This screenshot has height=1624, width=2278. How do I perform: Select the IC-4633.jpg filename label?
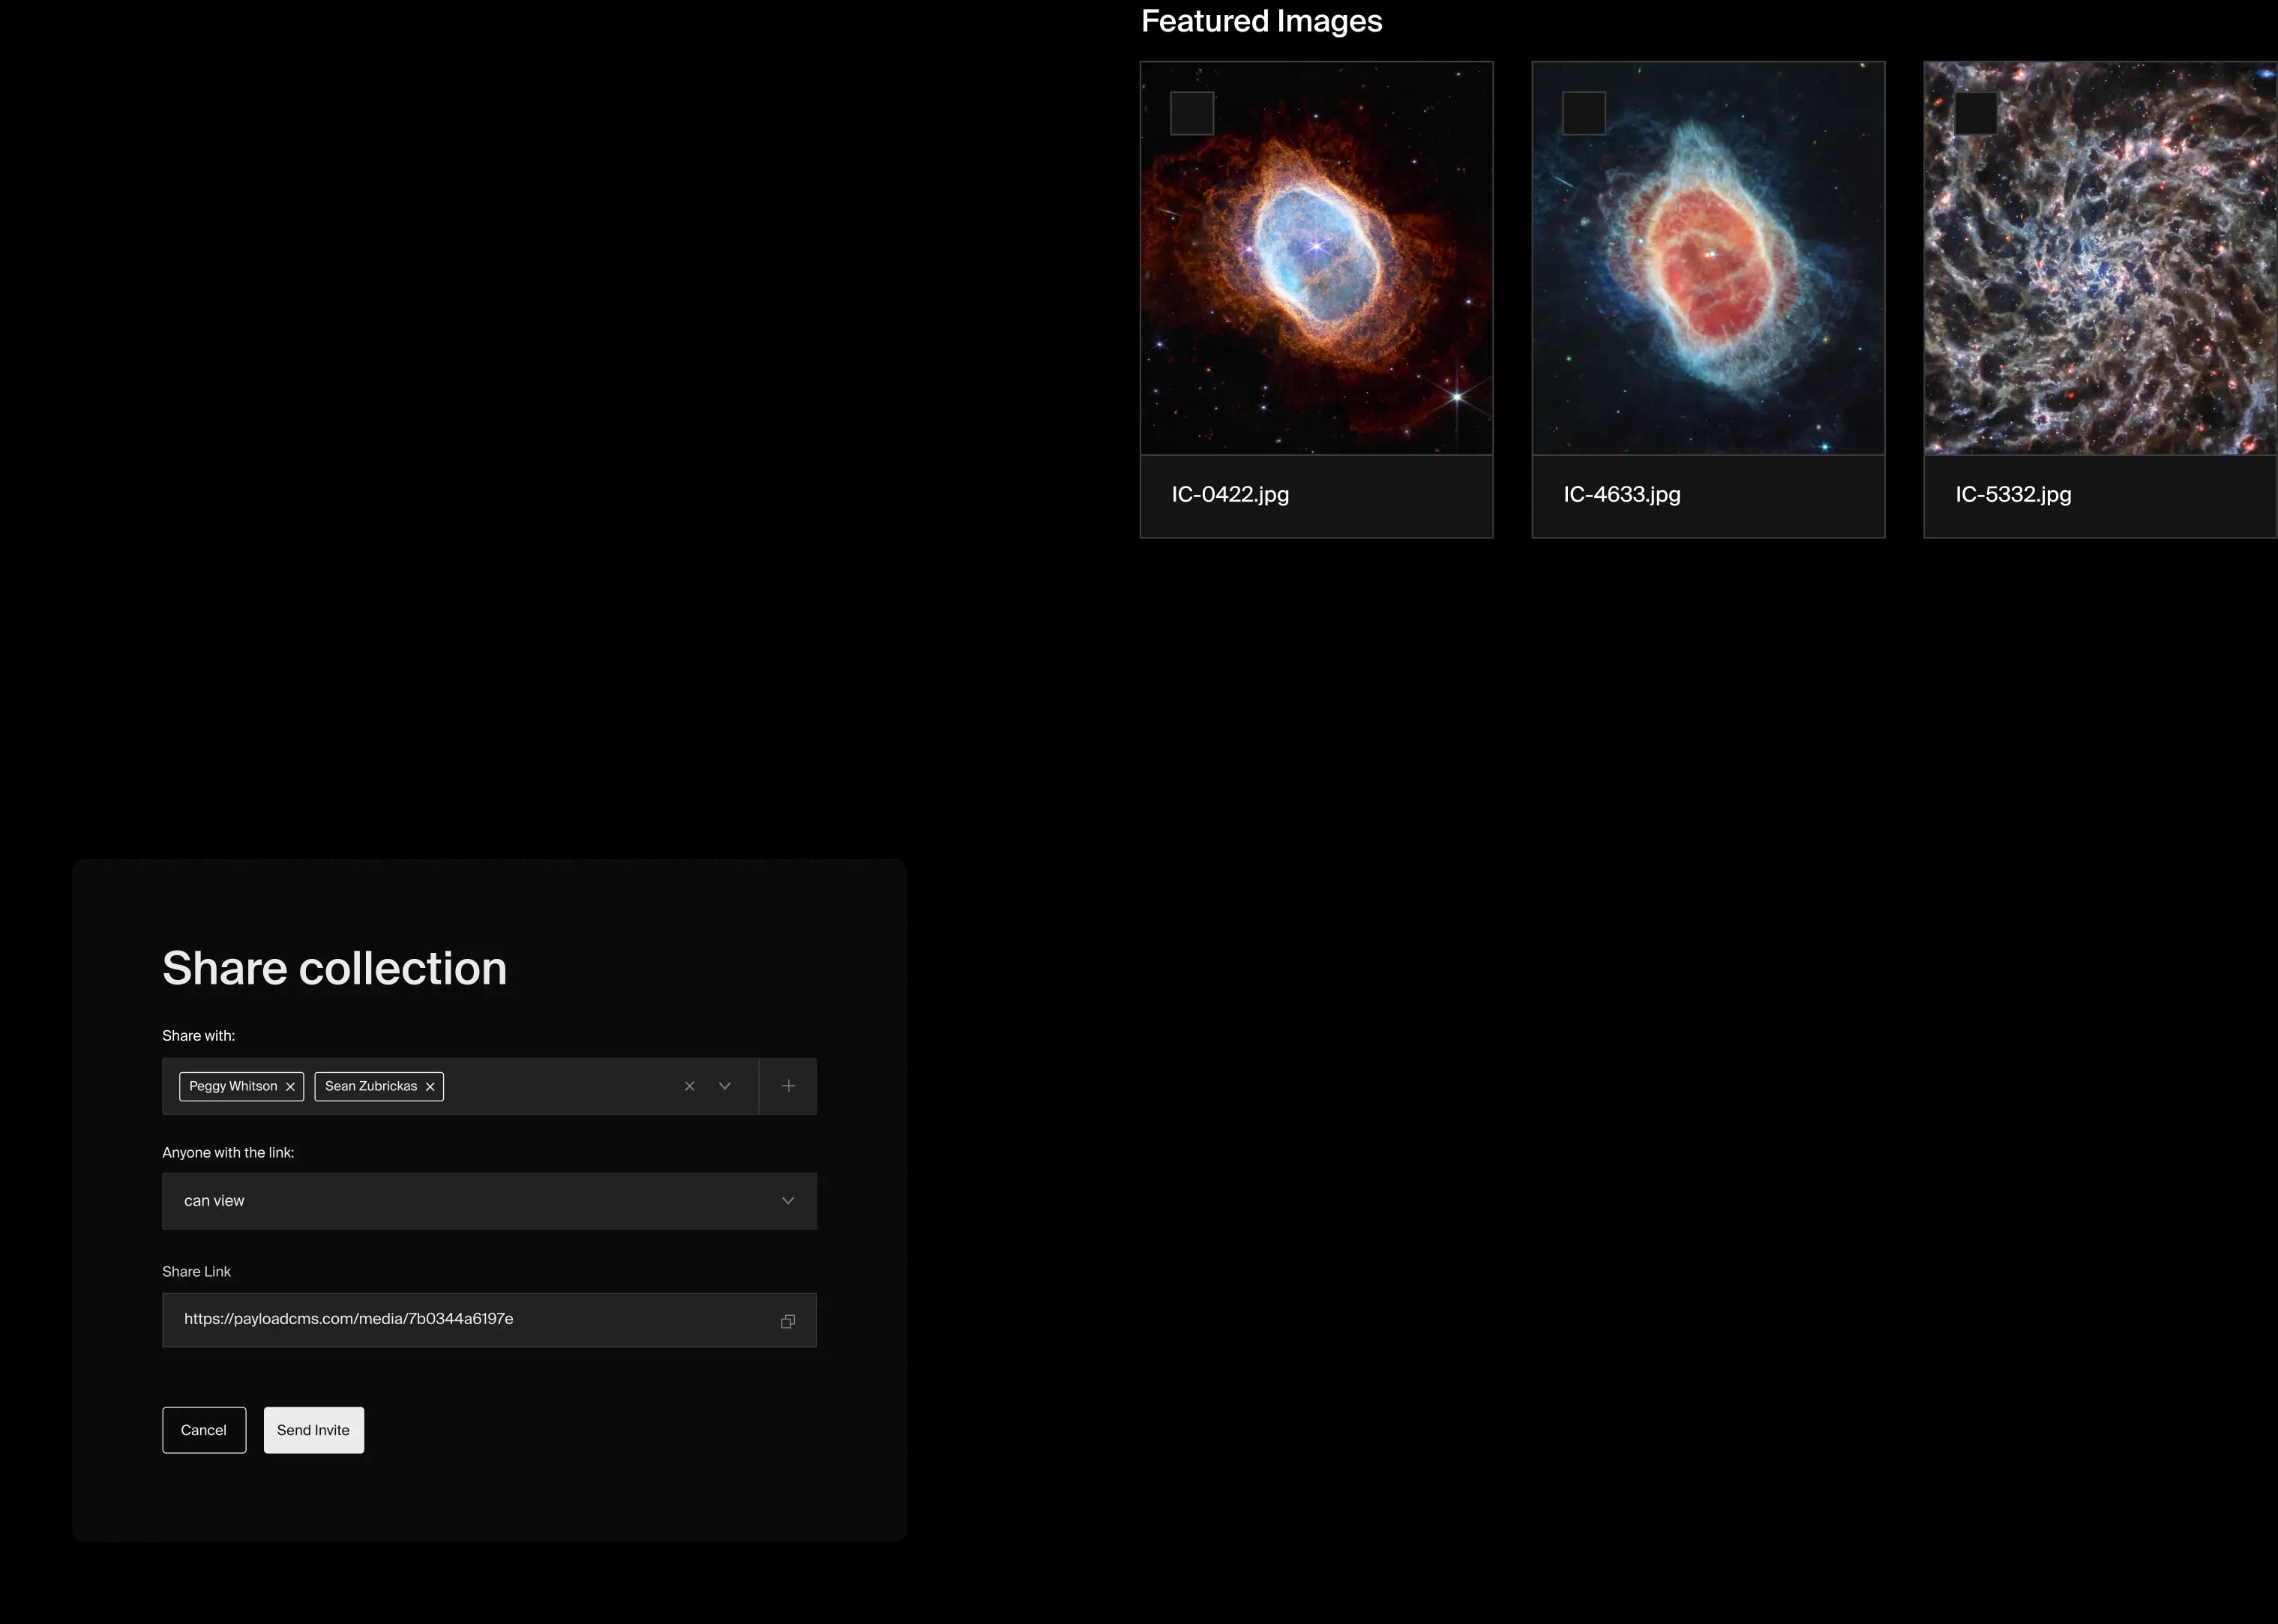pos(1621,494)
